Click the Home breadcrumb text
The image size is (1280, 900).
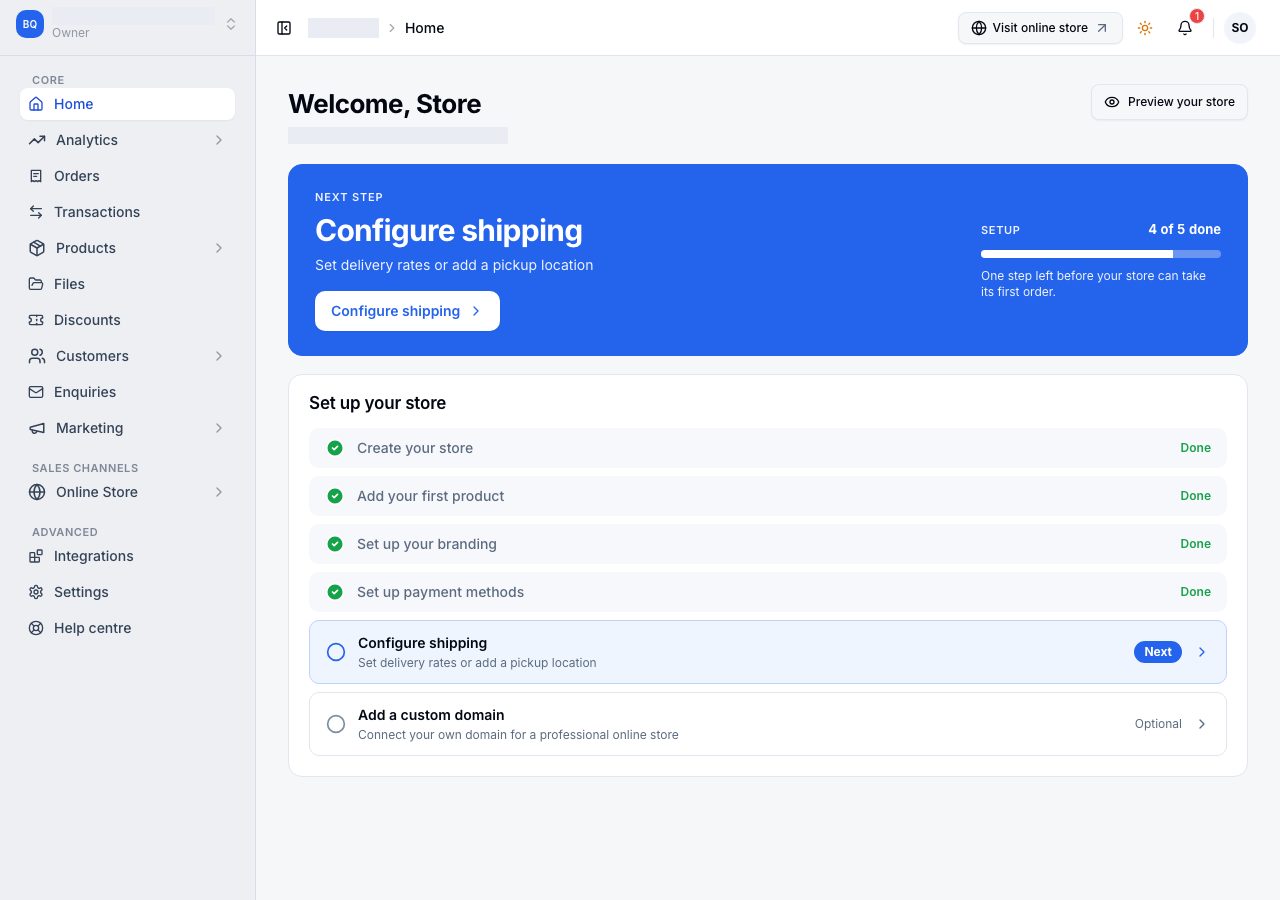[425, 28]
